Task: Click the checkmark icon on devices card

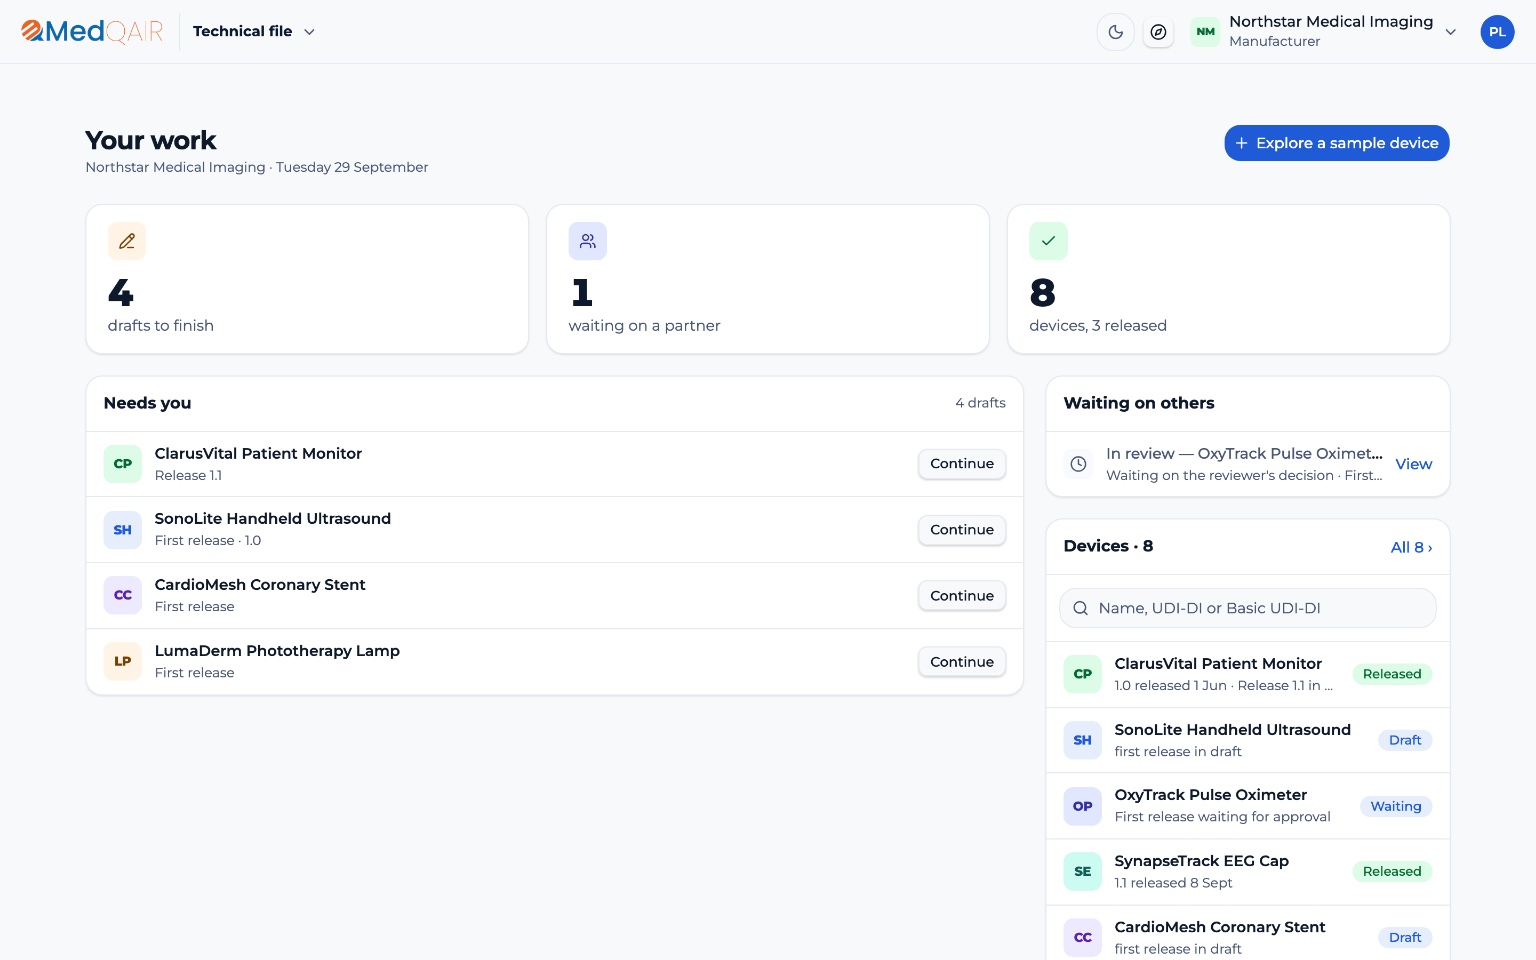Action: pos(1049,241)
